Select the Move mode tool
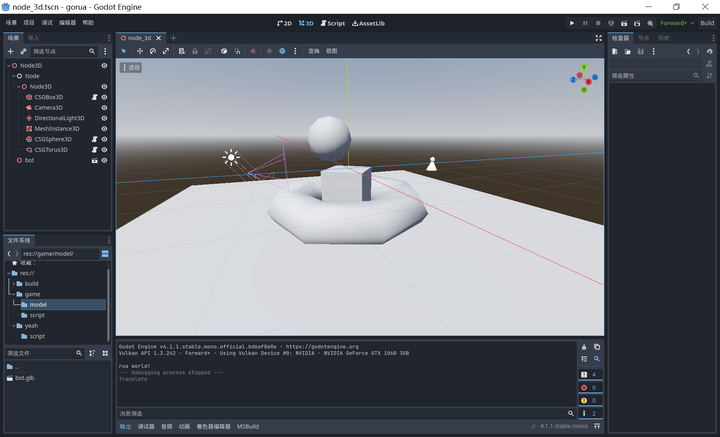The image size is (720, 437). tap(139, 51)
